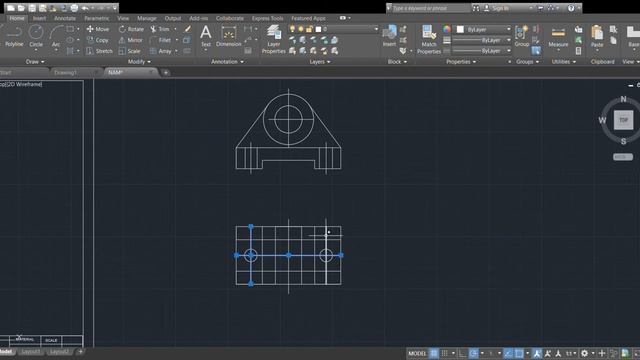
Task: Open the Help question mark icon
Action: (571, 8)
